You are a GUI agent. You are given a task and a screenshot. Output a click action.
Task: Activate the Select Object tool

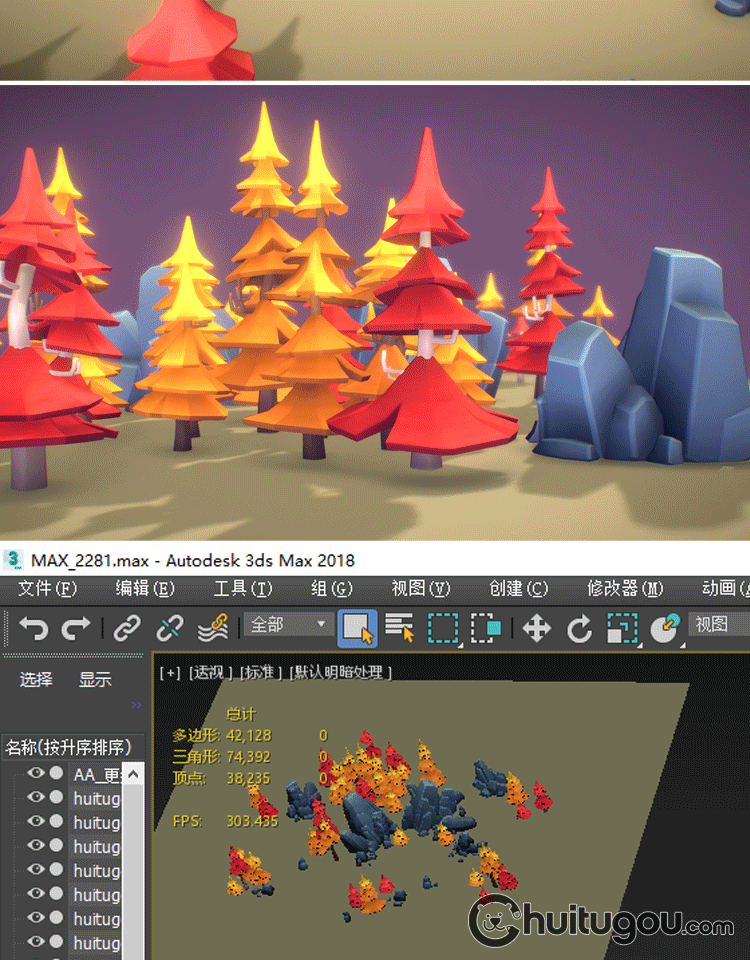[x=357, y=628]
